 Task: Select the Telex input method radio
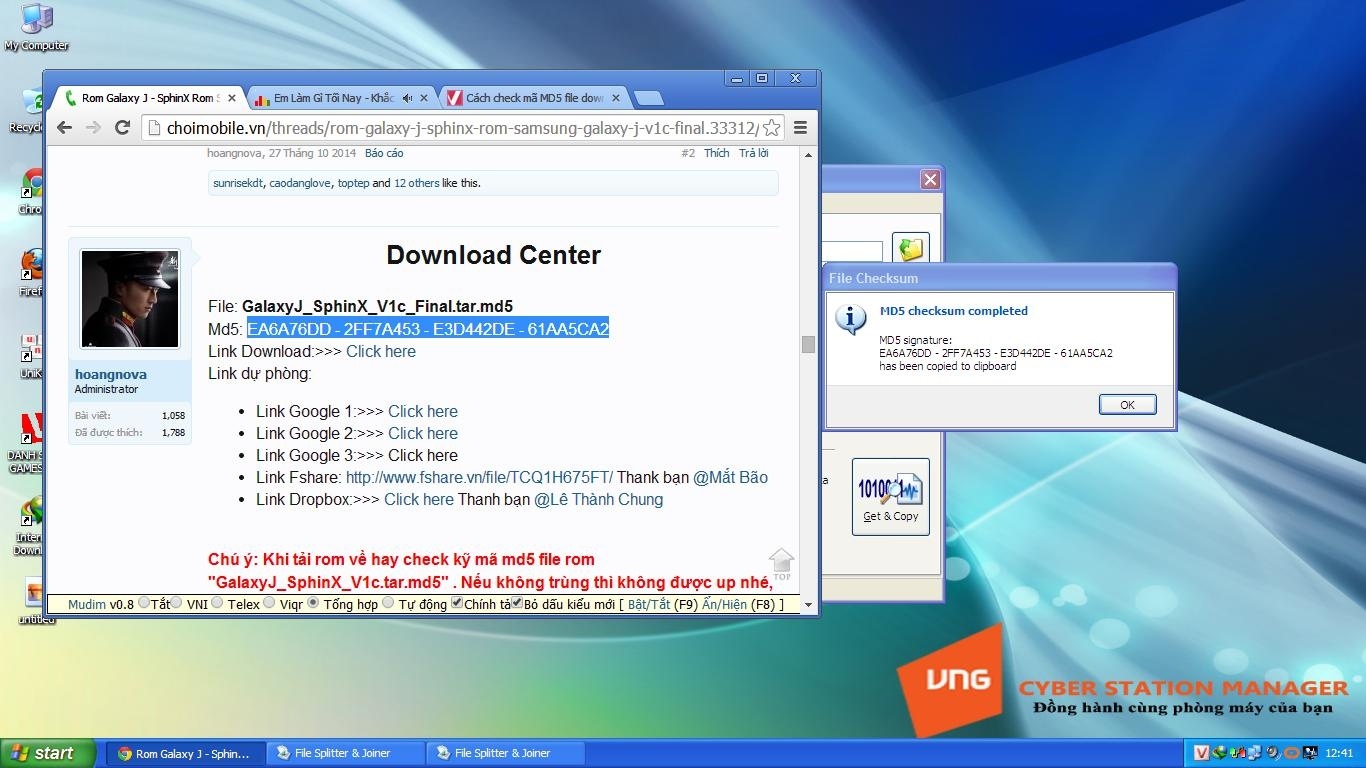click(x=216, y=603)
